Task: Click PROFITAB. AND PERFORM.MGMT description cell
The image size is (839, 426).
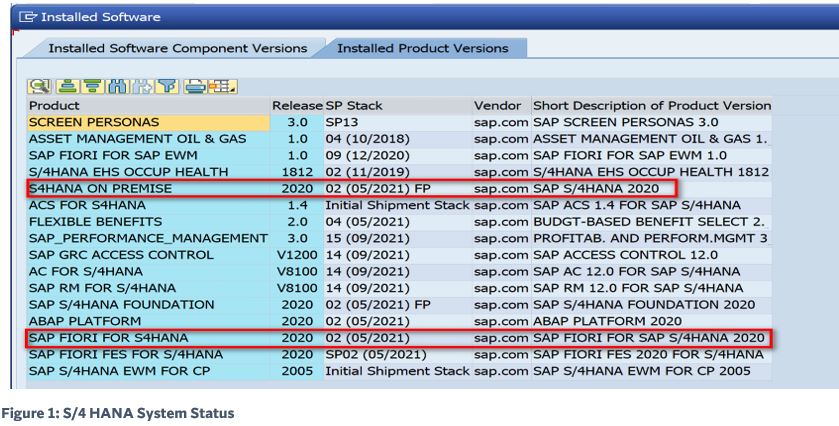Action: [x=651, y=238]
